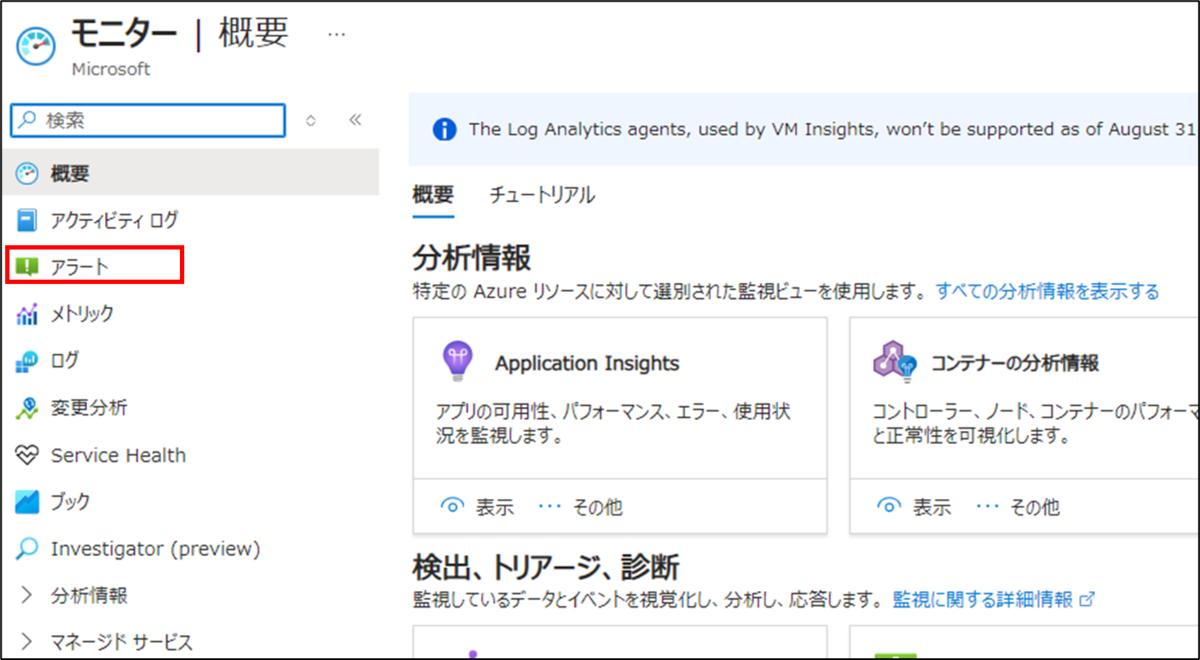The image size is (1200, 660).
Task: Switch to the チュートリアル tab
Action: tap(542, 195)
